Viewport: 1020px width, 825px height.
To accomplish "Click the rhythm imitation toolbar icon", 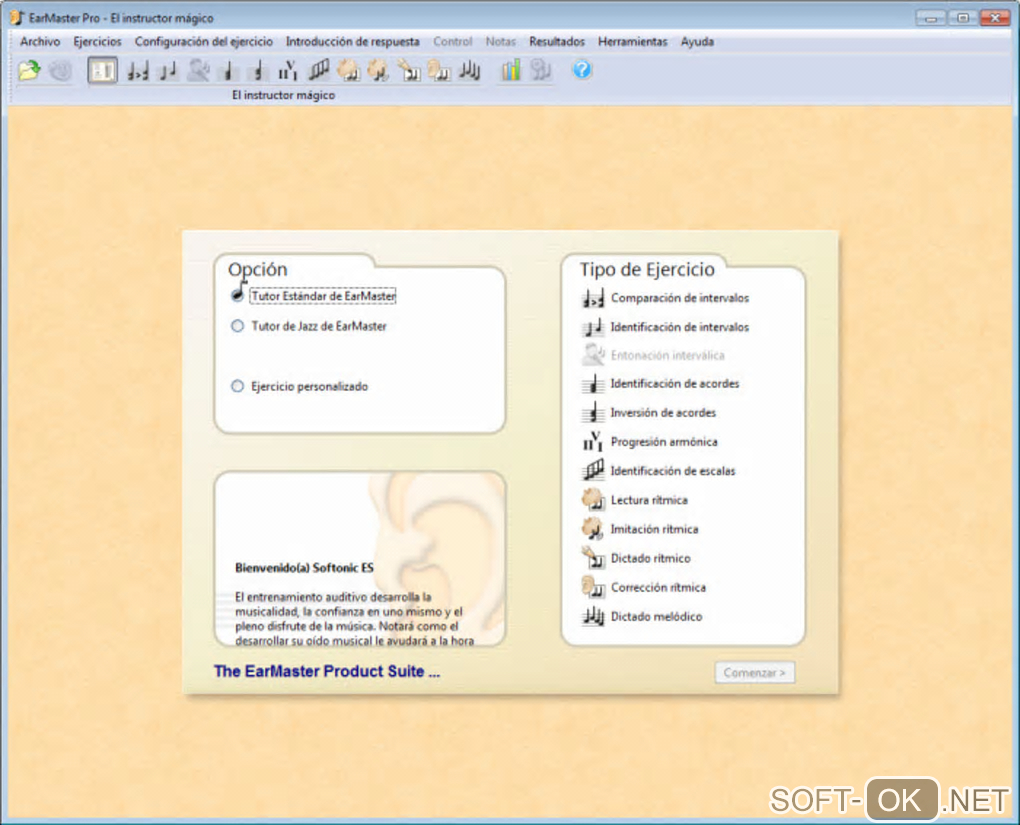I will click(x=379, y=70).
